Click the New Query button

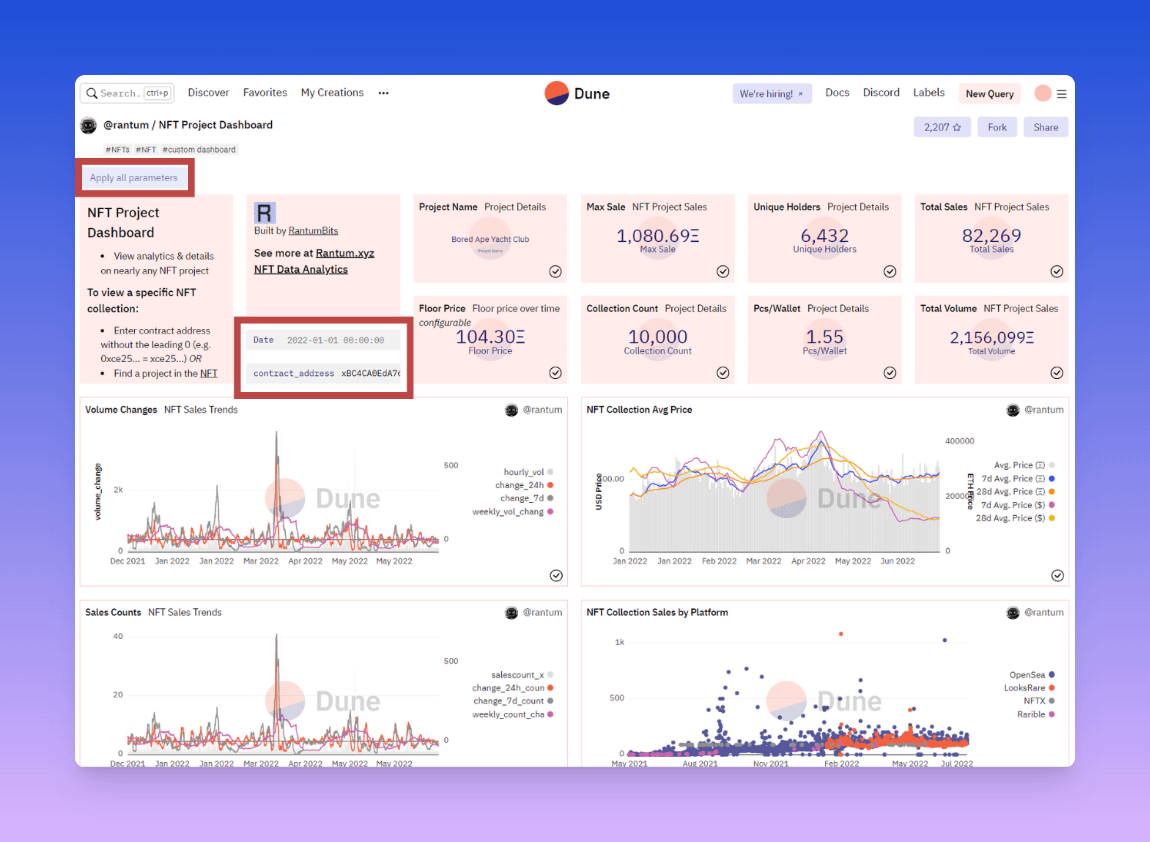(989, 94)
